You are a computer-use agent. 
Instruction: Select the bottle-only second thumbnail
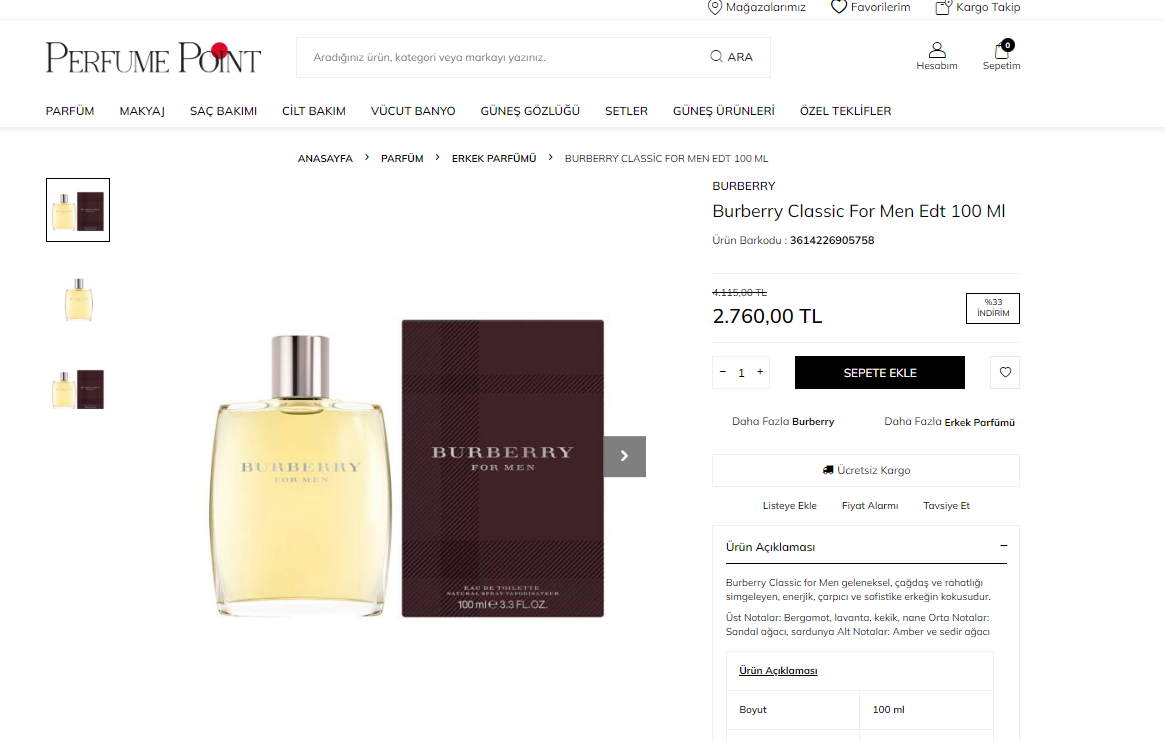(78, 299)
